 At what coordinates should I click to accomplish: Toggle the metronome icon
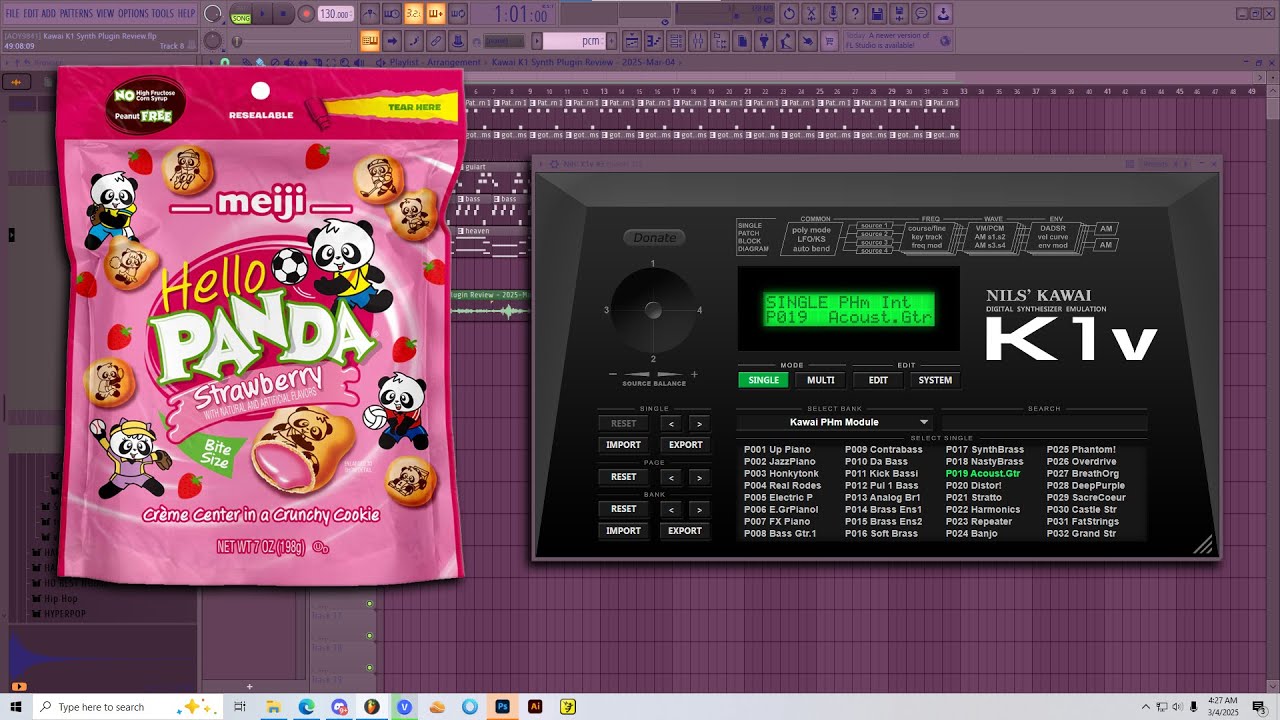point(370,14)
